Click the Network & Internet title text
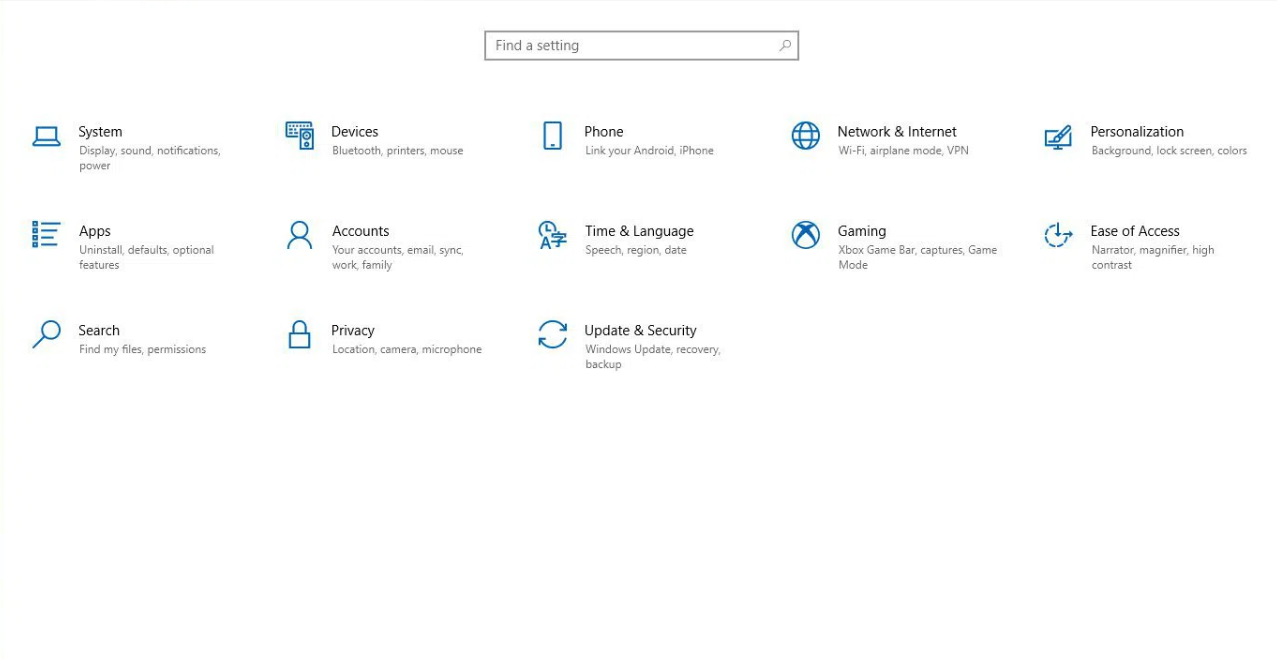The width and height of the screenshot is (1277, 659). coord(896,131)
